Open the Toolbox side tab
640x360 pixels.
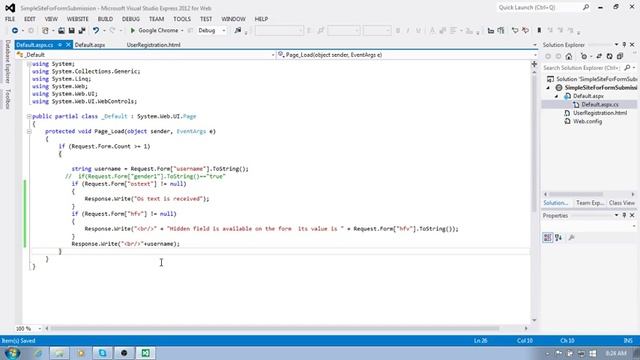point(7,99)
